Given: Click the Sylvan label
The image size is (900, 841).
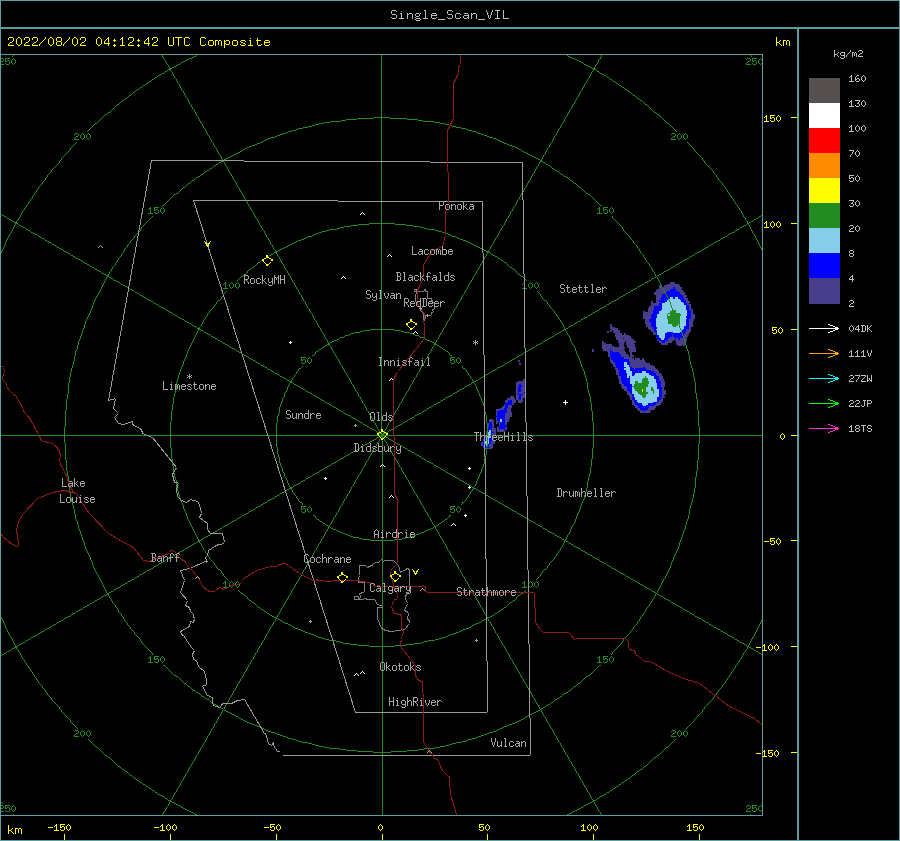Looking at the screenshot, I should tap(383, 295).
